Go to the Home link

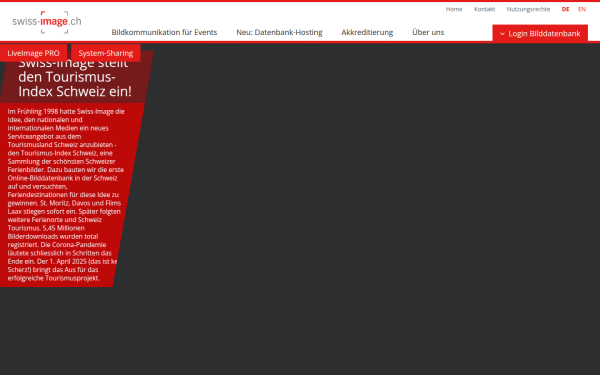[454, 9]
